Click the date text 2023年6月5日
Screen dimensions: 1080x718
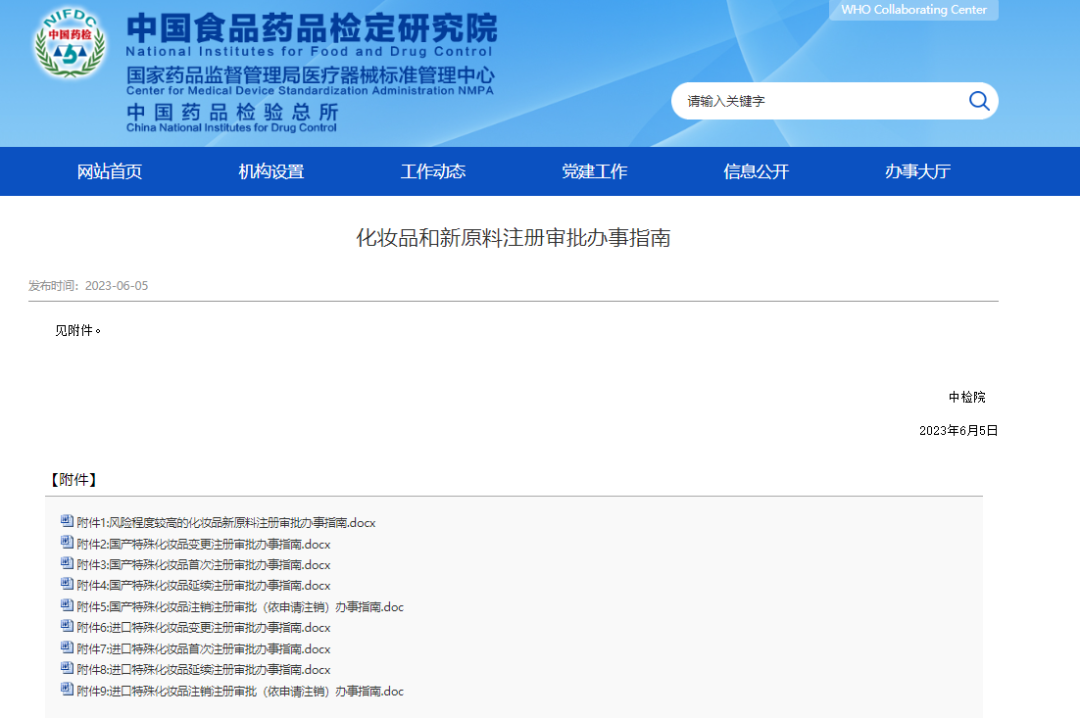pyautogui.click(x=958, y=431)
